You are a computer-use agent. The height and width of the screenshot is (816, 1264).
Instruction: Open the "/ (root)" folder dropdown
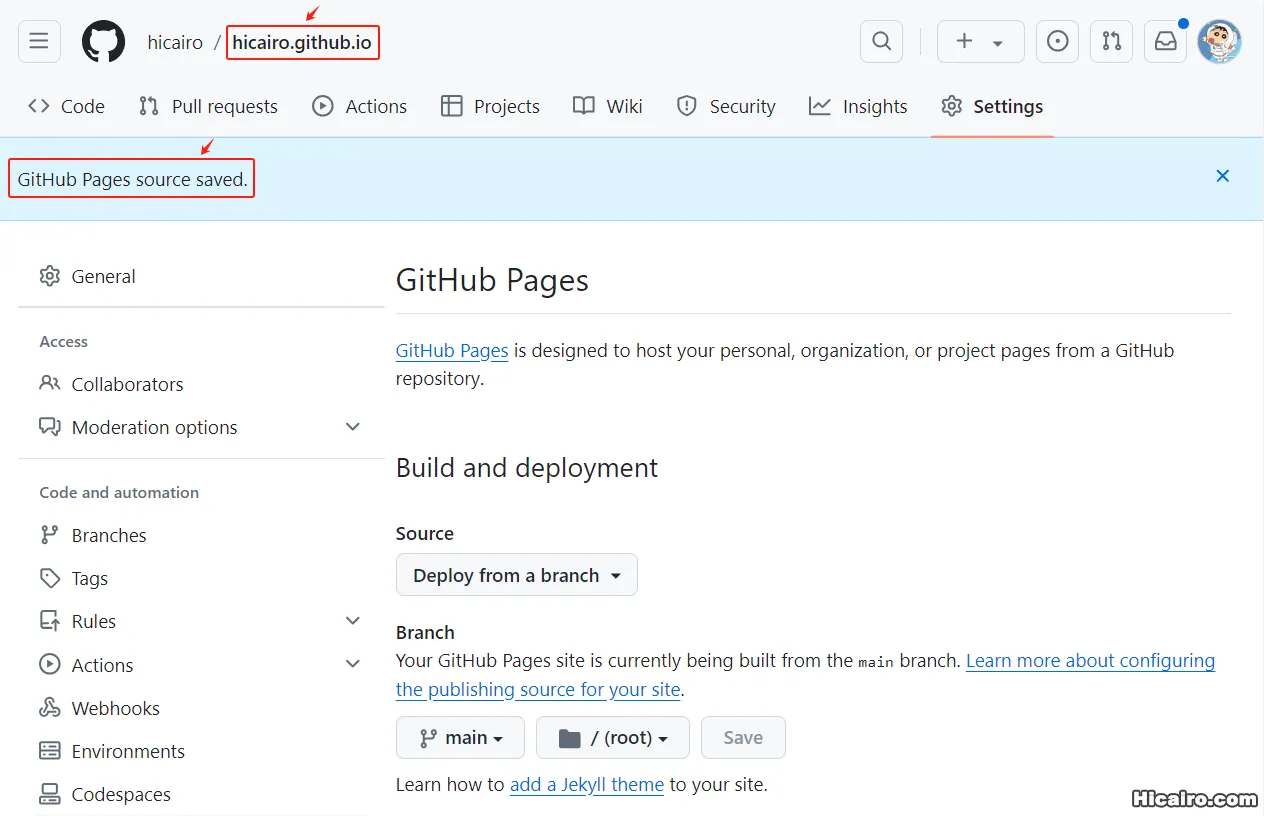click(x=612, y=737)
